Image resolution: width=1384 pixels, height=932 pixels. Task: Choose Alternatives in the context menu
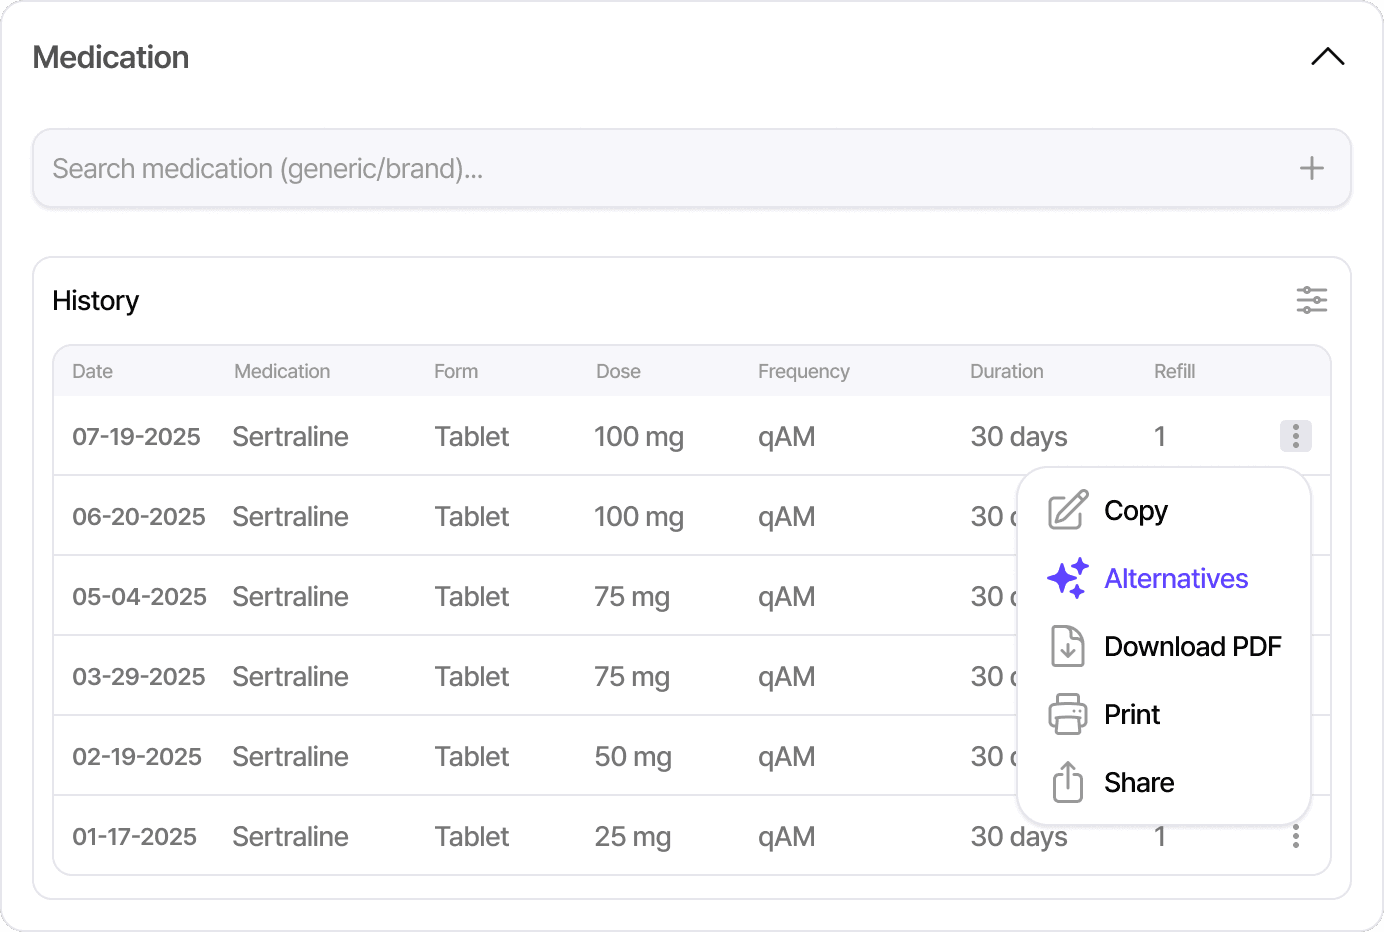pyautogui.click(x=1175, y=578)
